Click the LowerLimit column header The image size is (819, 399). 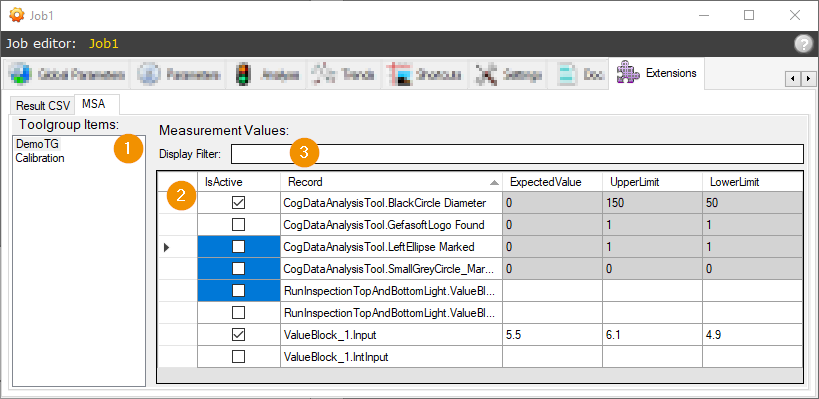[752, 182]
